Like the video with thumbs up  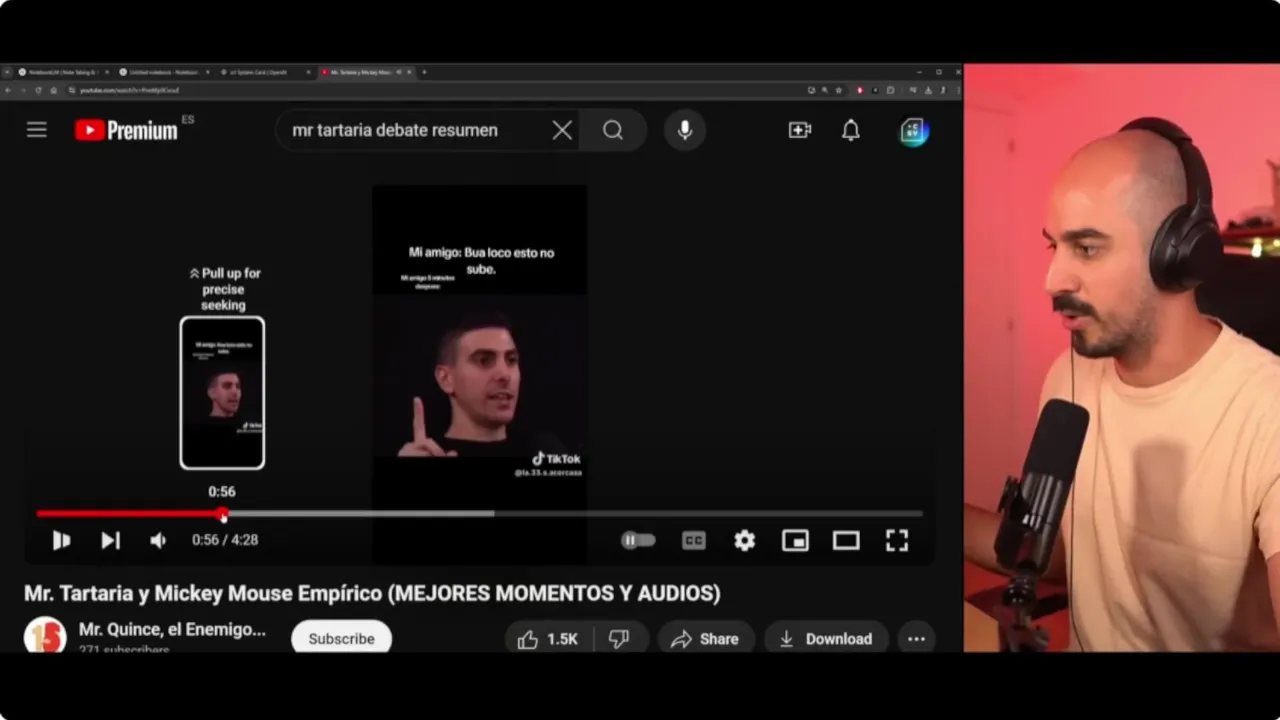point(548,639)
